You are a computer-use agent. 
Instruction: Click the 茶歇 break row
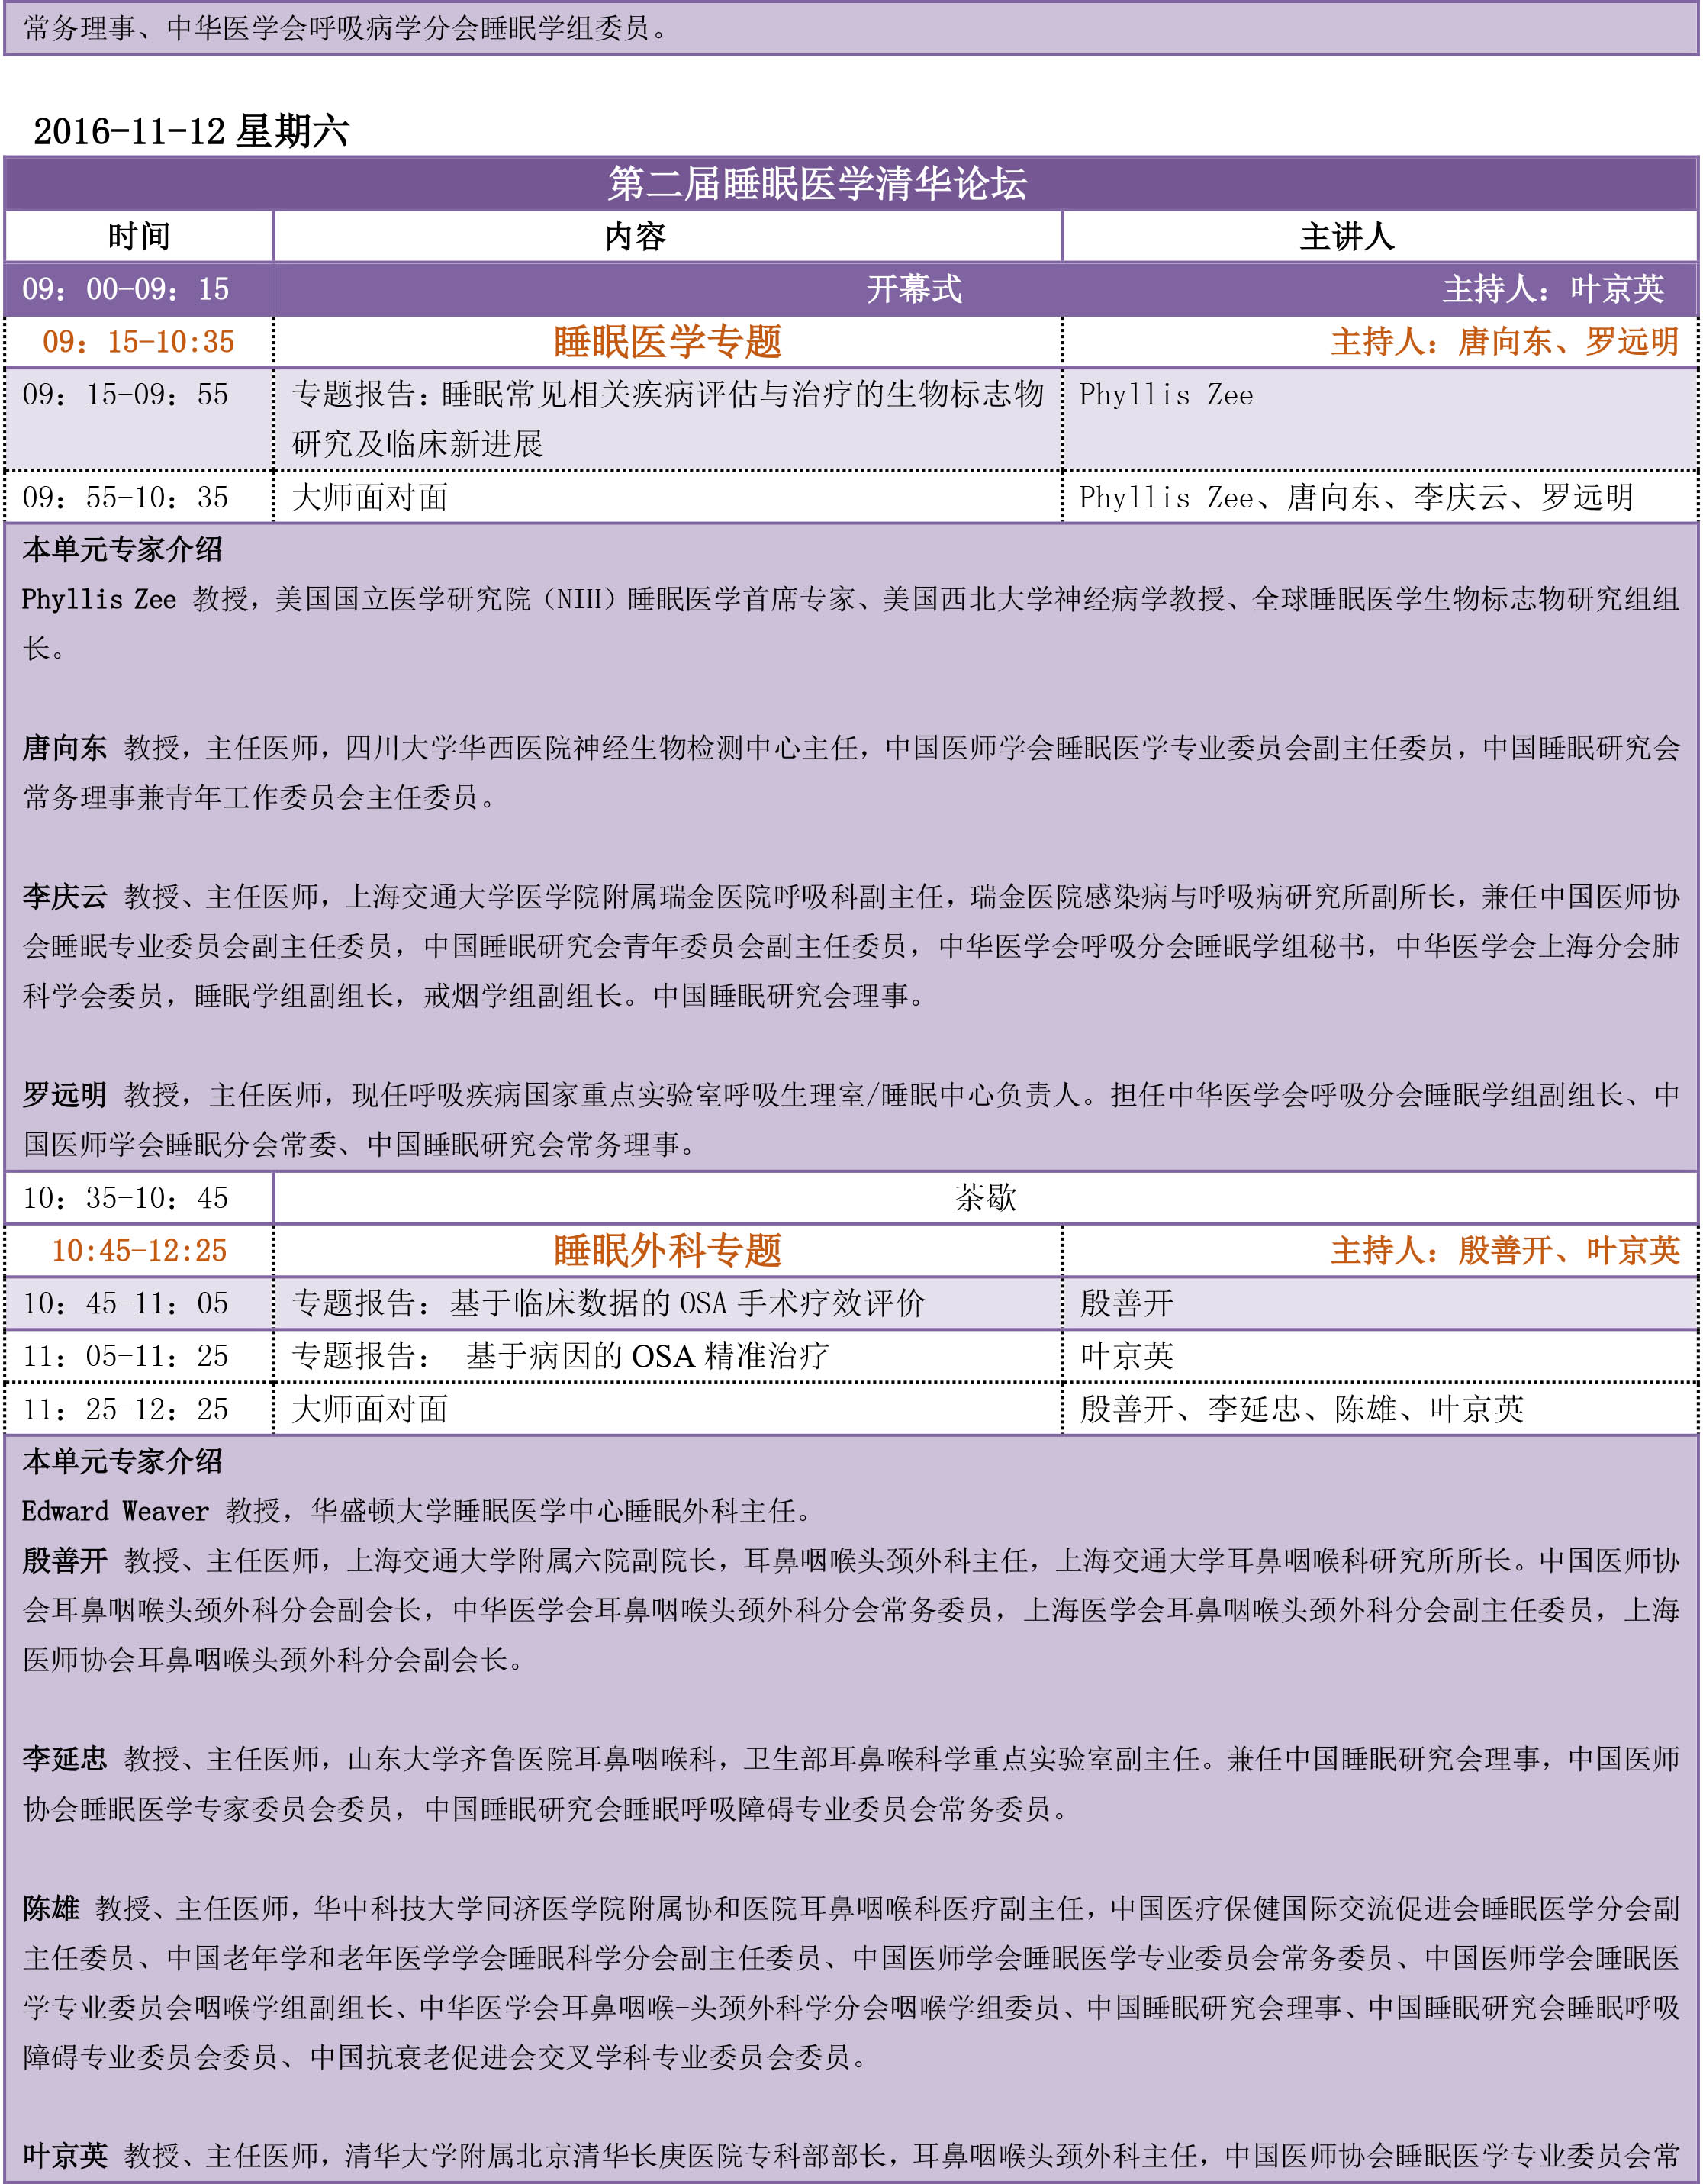click(985, 1198)
